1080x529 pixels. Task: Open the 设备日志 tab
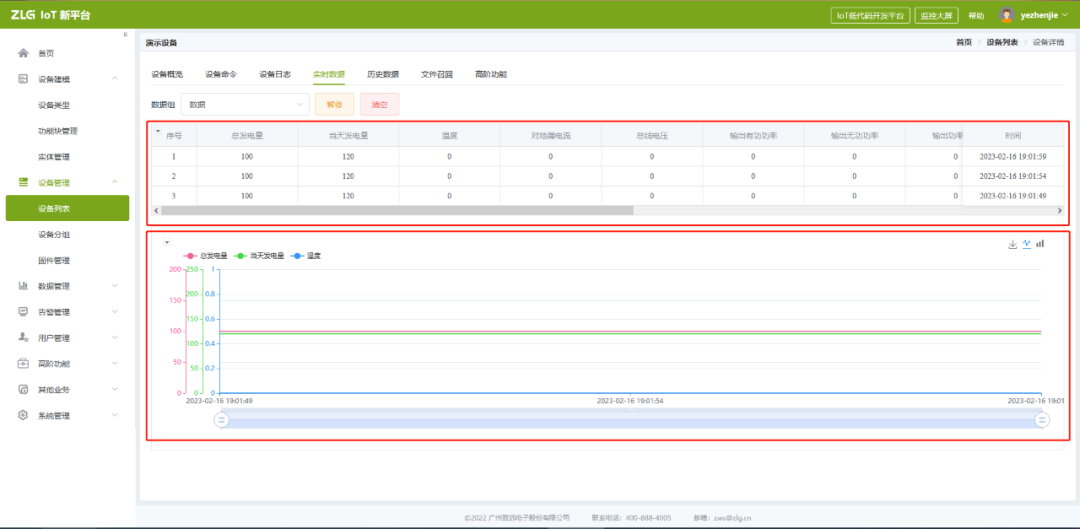click(x=275, y=74)
